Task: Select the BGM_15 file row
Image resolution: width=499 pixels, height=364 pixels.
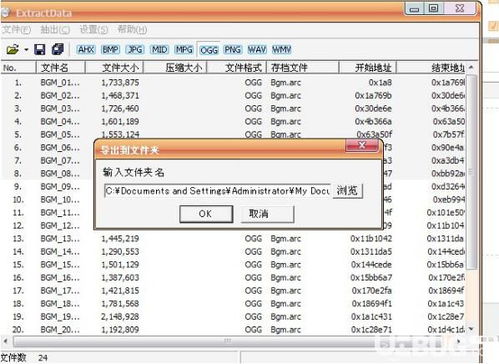Action: (x=233, y=265)
